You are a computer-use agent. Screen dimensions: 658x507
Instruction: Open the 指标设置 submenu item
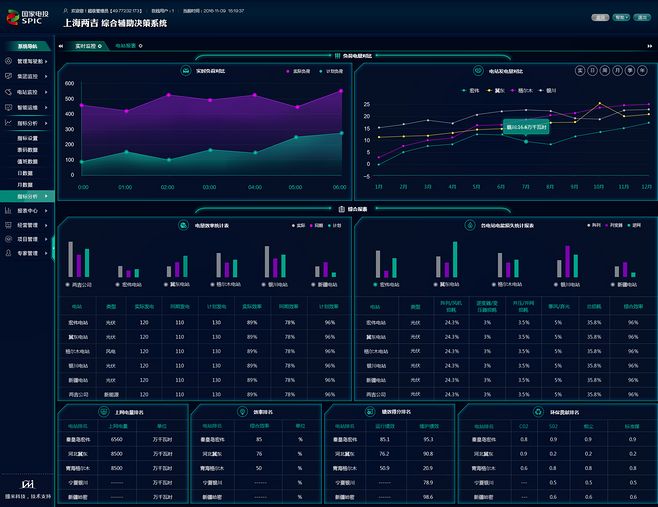tap(27, 138)
